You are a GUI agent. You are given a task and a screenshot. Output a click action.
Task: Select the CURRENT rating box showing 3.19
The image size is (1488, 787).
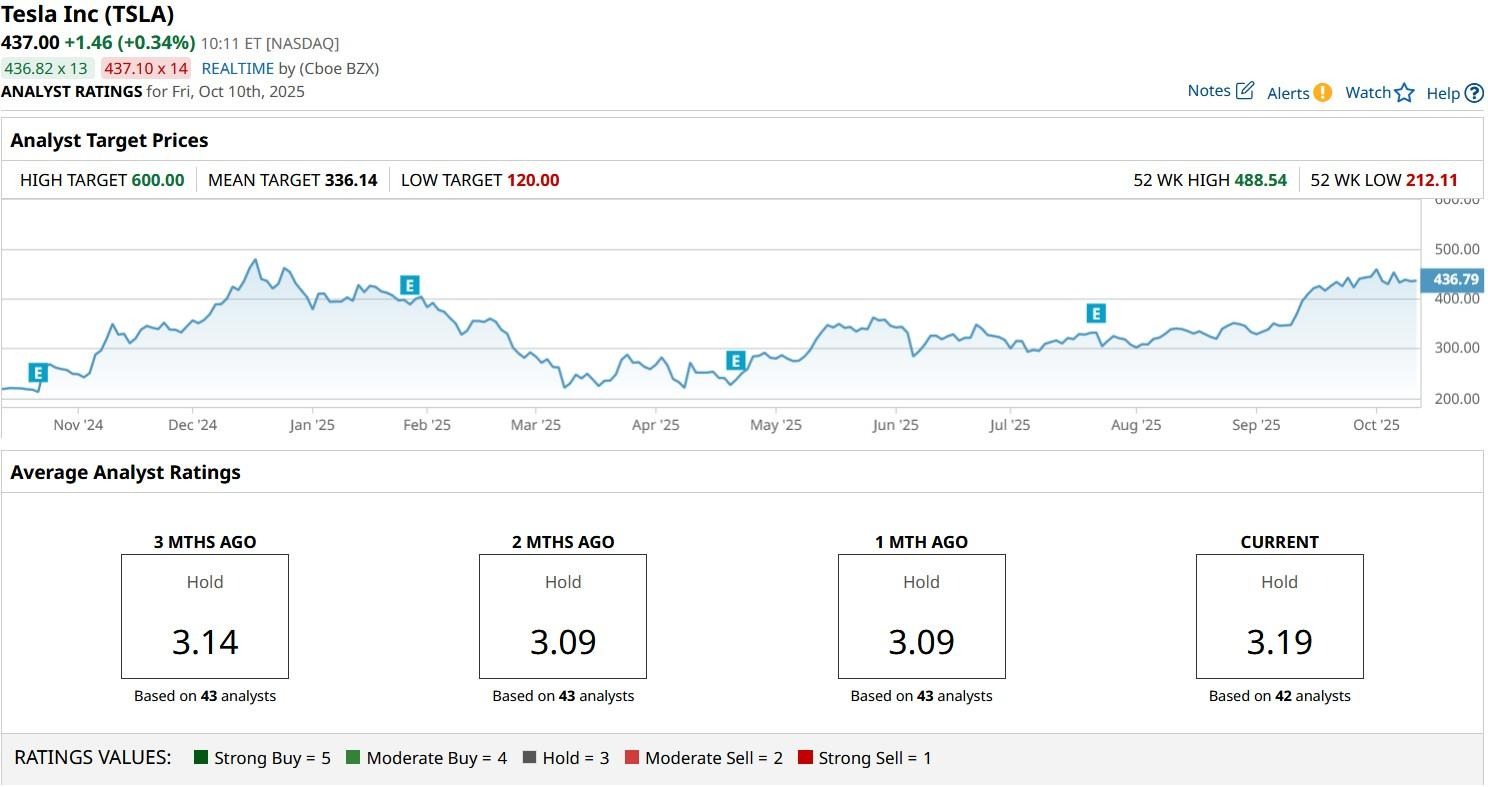click(x=1279, y=616)
